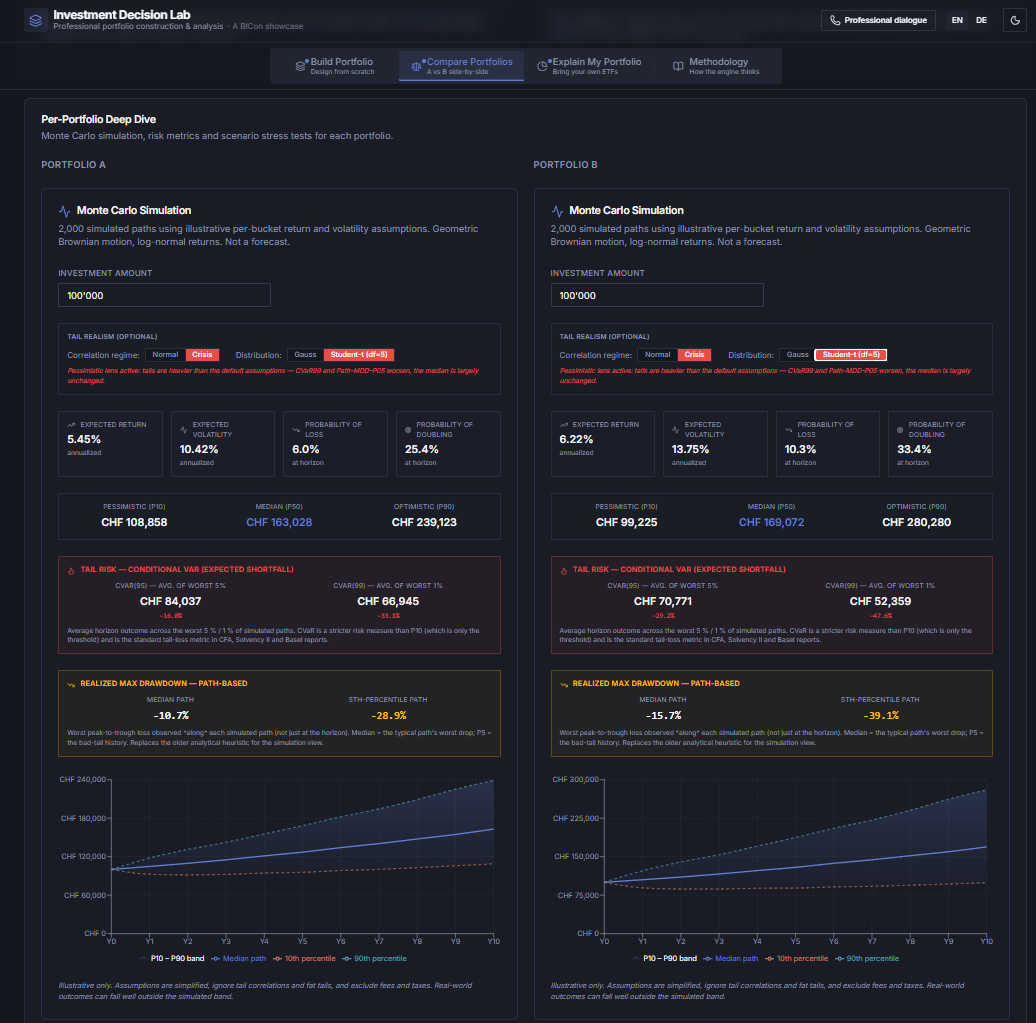1036x1023 pixels.
Task: Select Gauss distribution for Portfolio A
Action: coord(305,355)
